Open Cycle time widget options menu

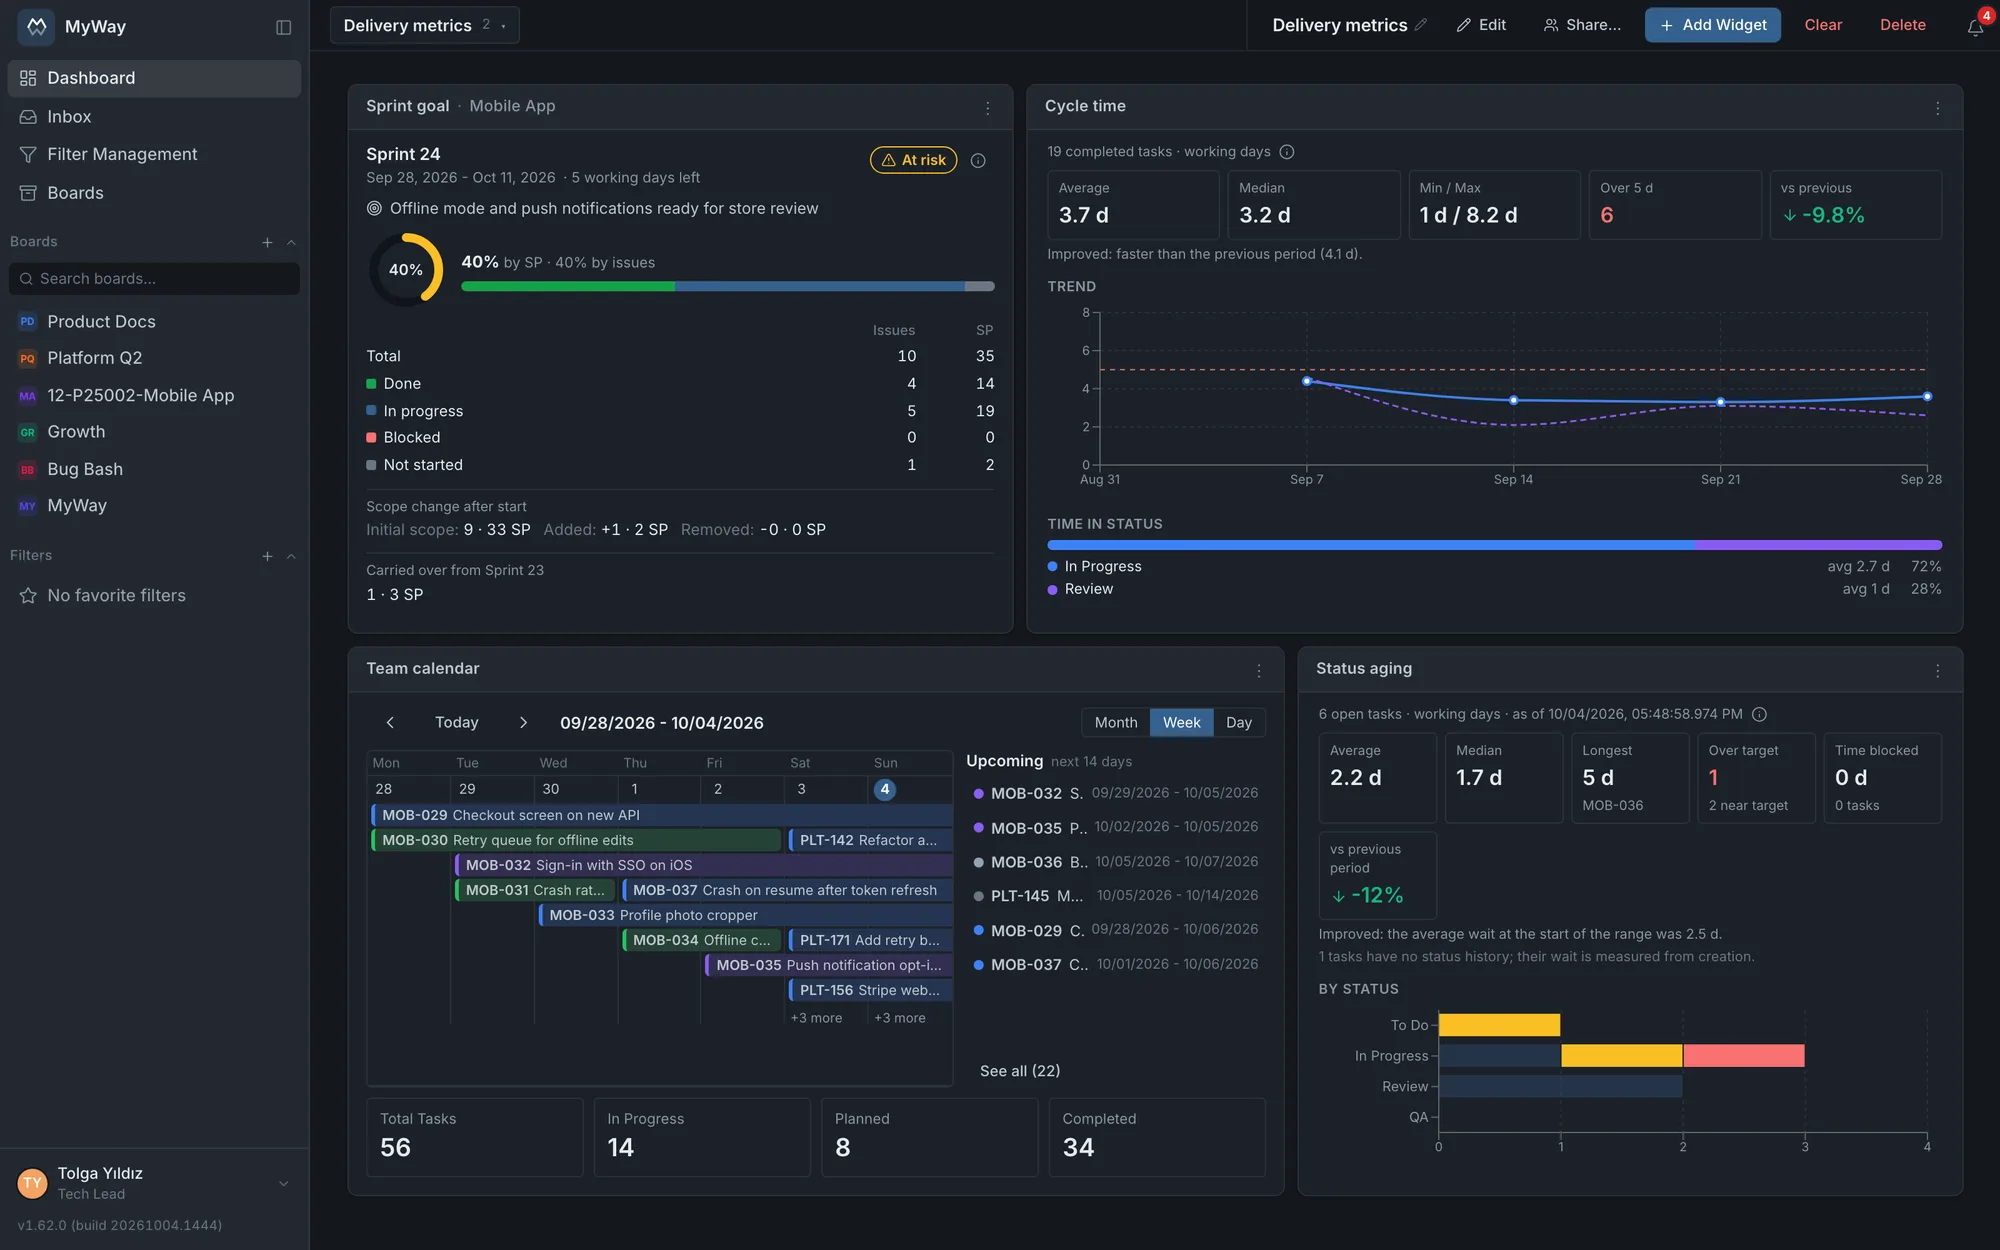[x=1938, y=107]
